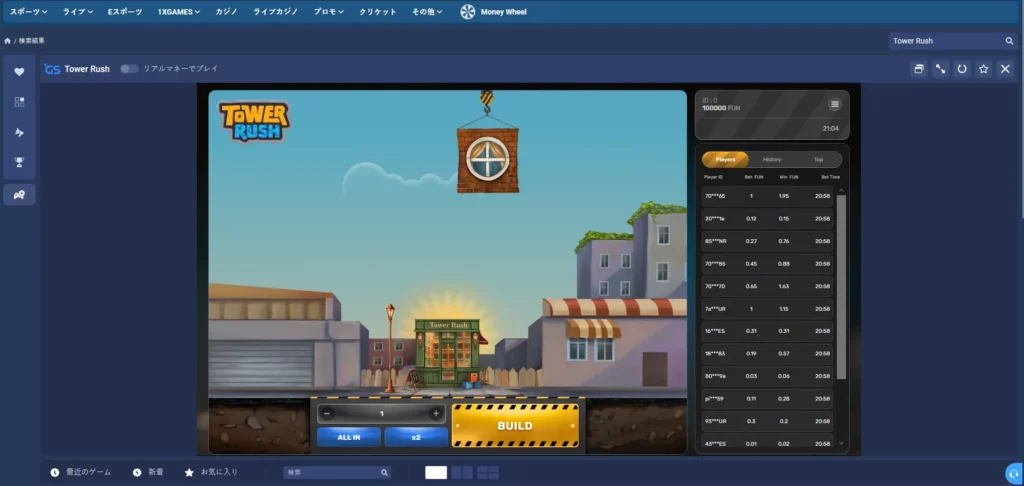1024x486 pixels.
Task: Open 最近のゲーム recent games
Action: click(x=89, y=472)
